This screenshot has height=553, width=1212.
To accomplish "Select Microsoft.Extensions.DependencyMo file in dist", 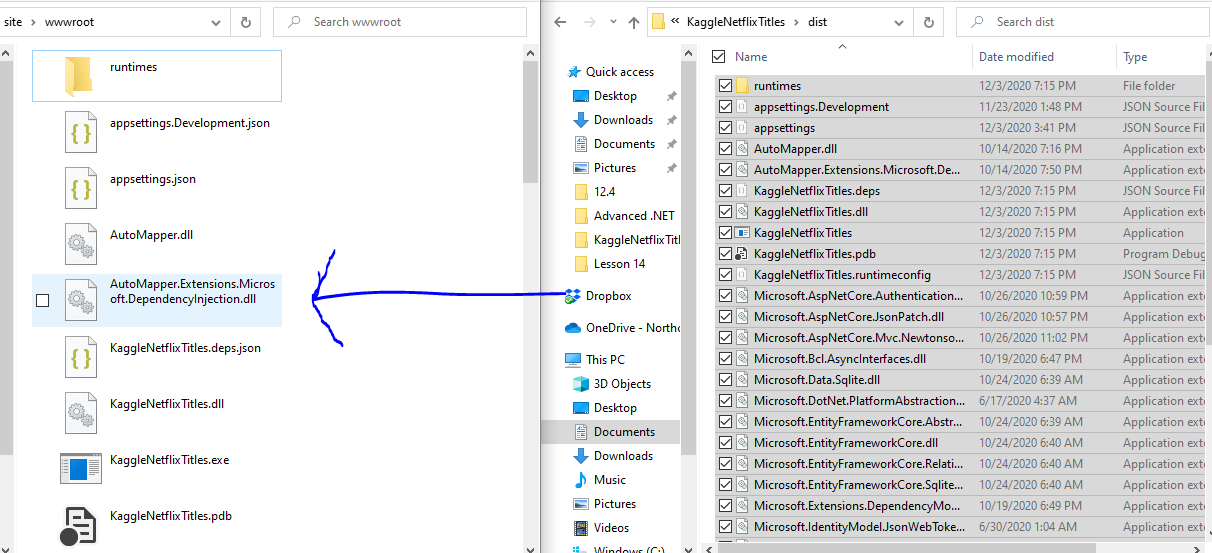I will pos(860,506).
